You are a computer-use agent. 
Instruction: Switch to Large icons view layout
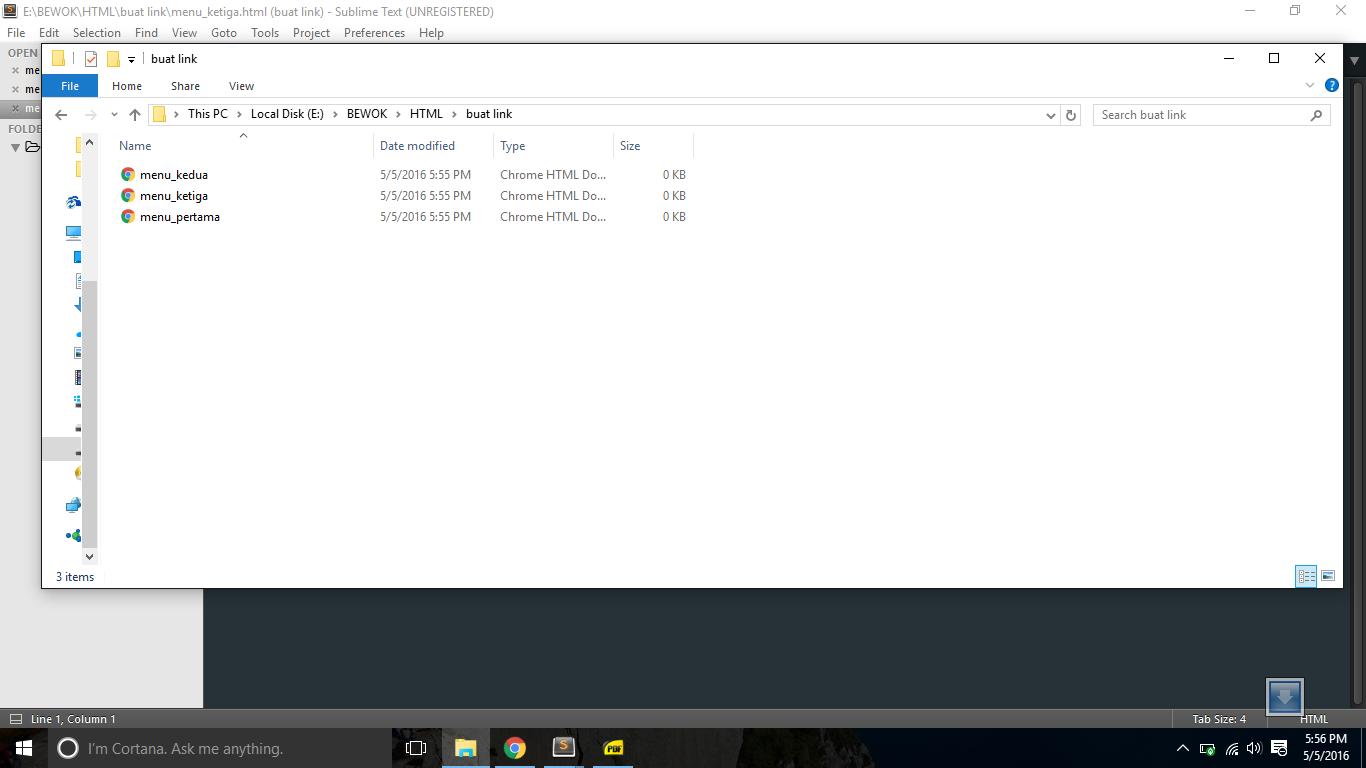1328,576
